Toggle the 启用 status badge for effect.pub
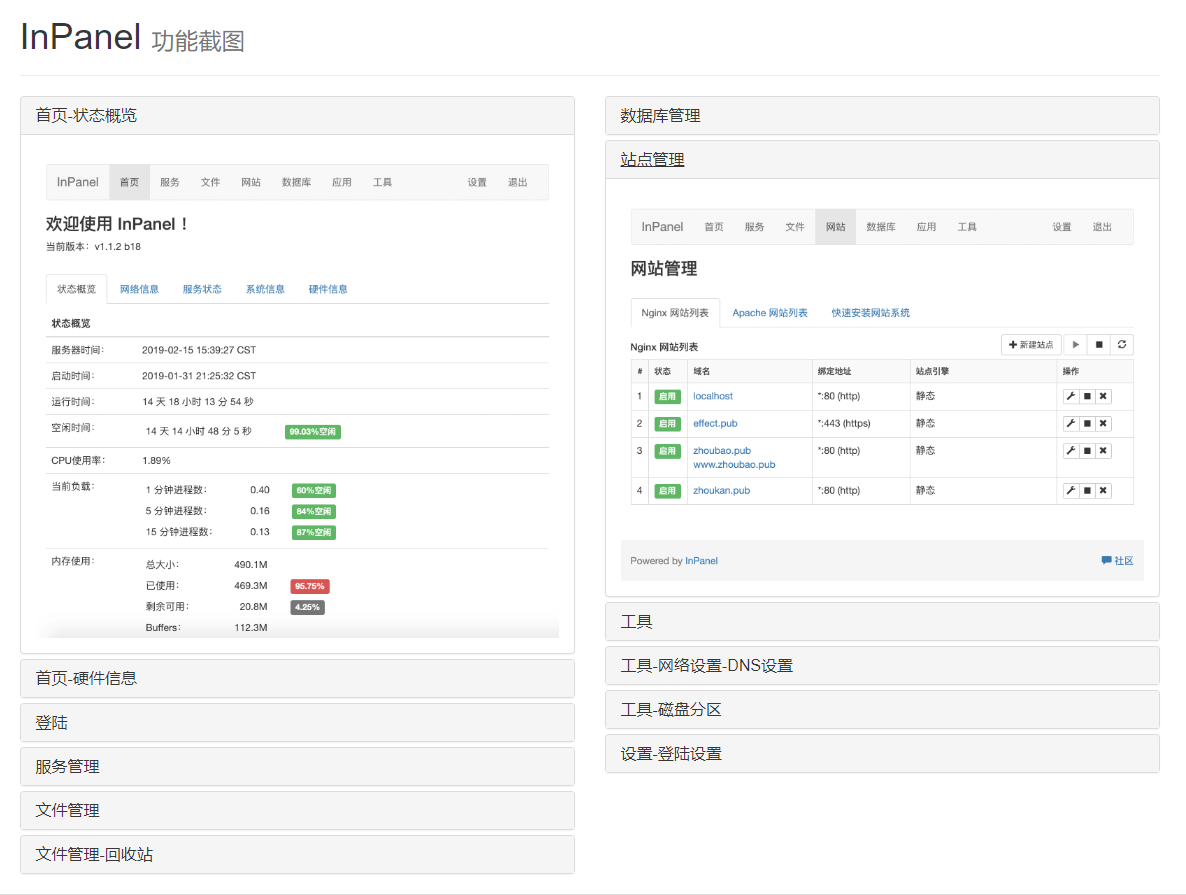 [667, 423]
